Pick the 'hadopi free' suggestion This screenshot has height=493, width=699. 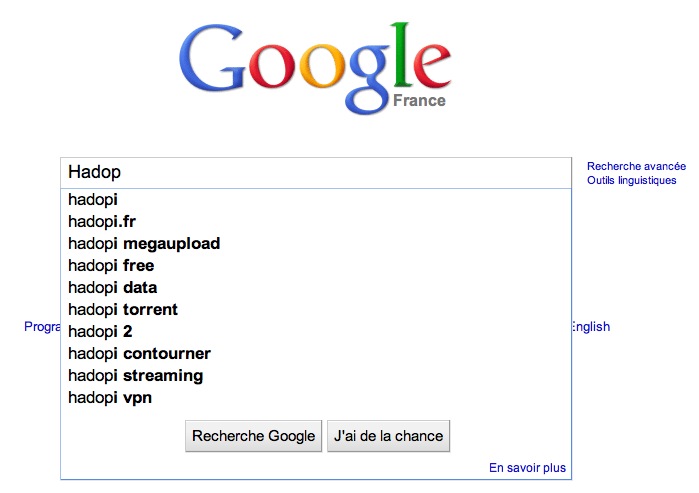(x=111, y=266)
